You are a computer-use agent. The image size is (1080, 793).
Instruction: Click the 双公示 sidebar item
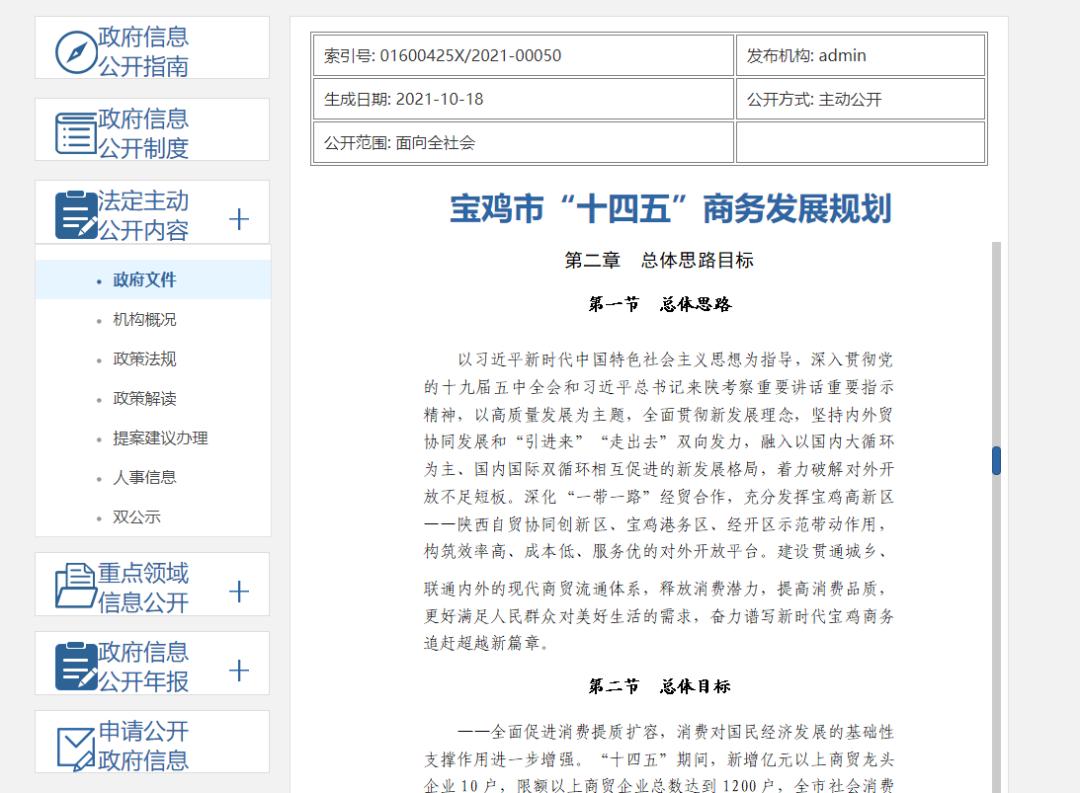coord(137,518)
